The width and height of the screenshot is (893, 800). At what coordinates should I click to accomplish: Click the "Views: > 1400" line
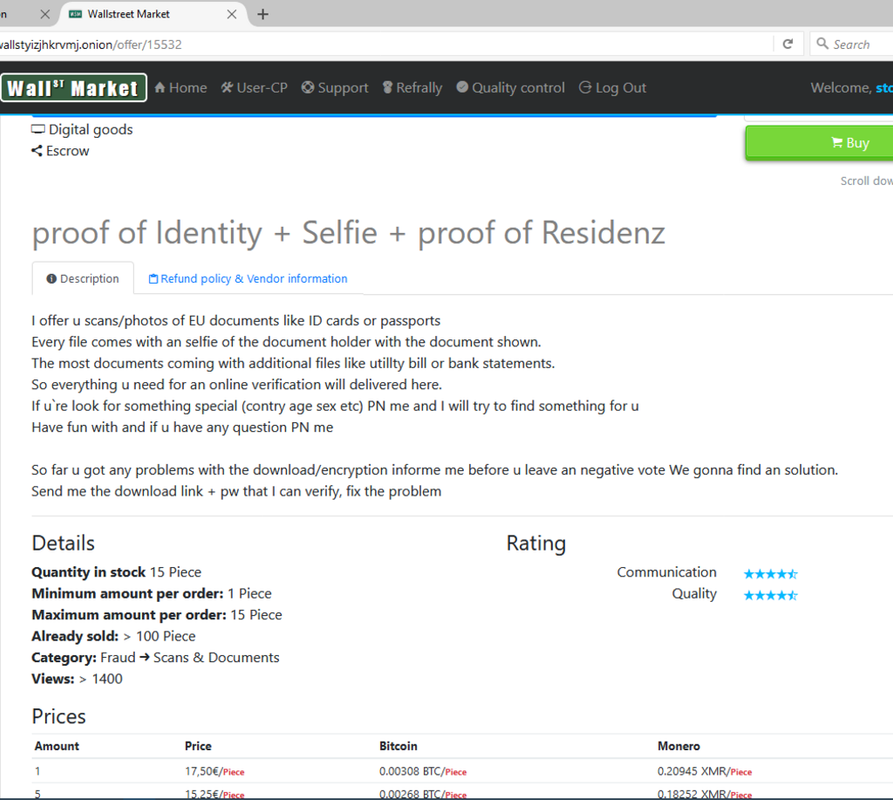pos(77,679)
